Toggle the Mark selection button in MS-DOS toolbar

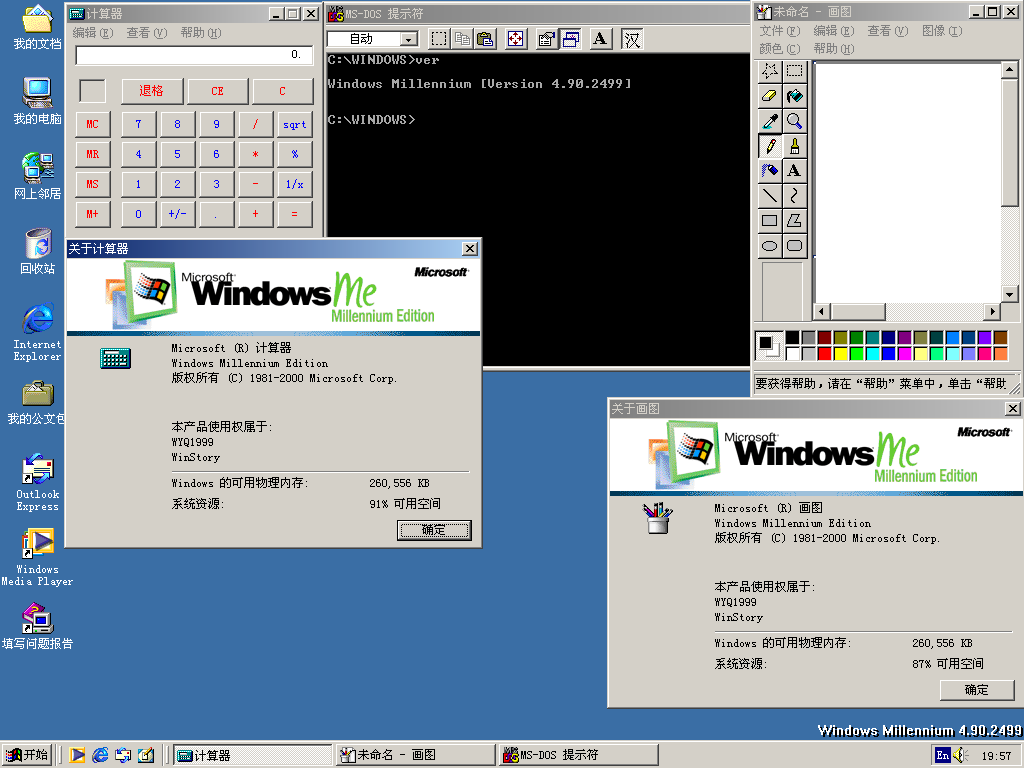coord(439,39)
